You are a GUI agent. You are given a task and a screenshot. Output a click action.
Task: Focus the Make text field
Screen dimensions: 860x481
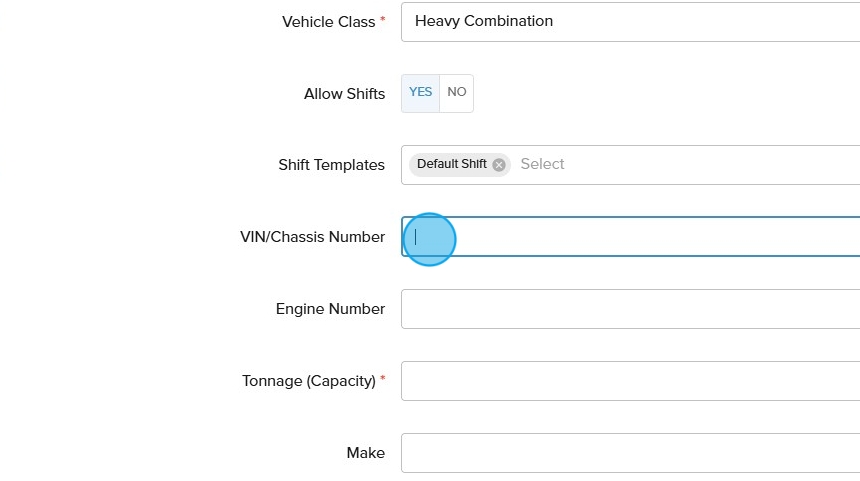click(x=630, y=453)
